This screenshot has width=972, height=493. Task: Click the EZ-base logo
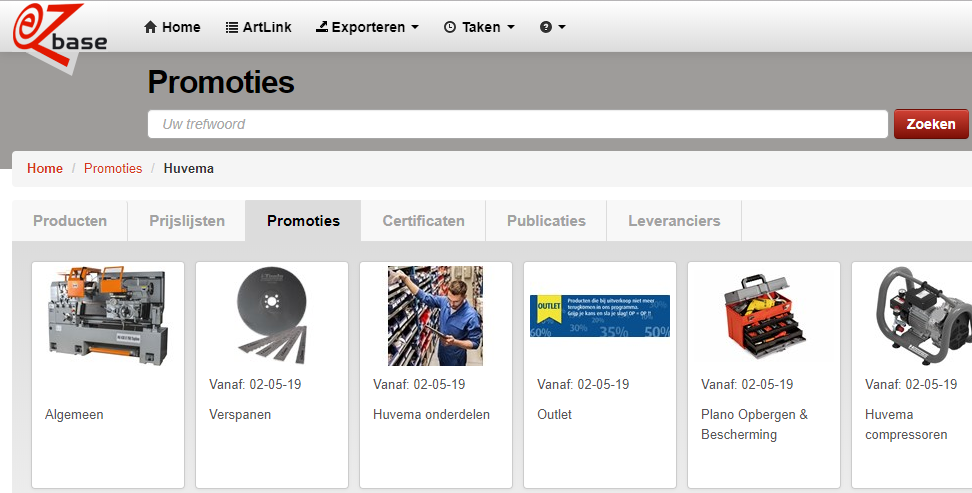[60, 37]
